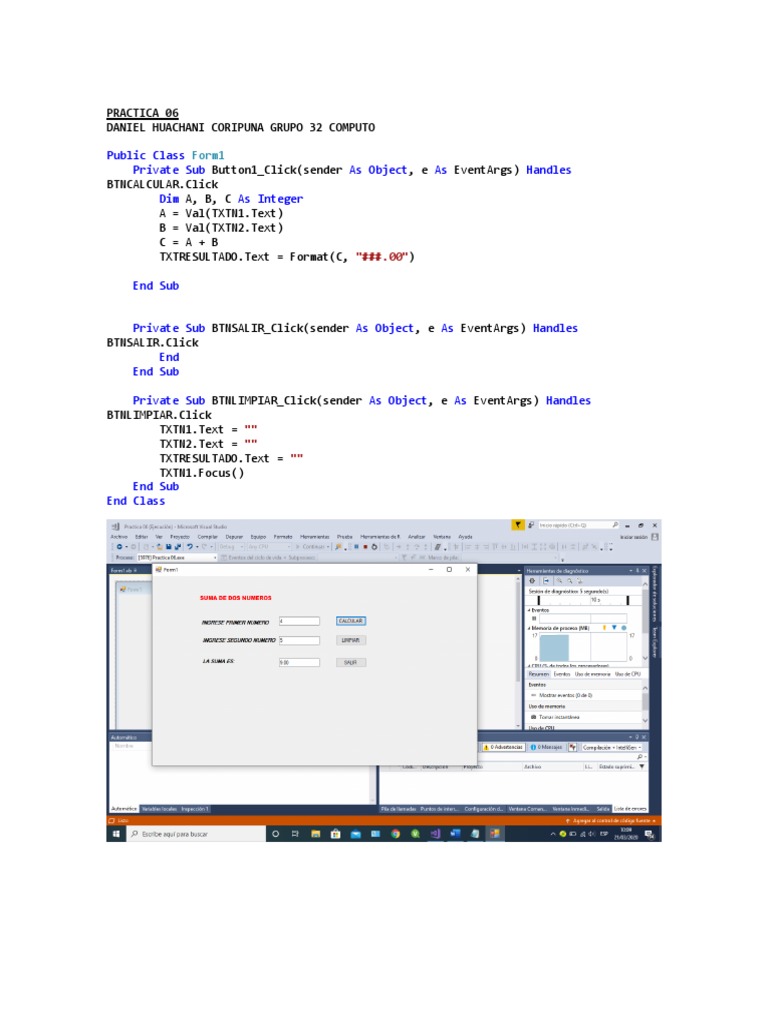Open the Depurar menu
The width and height of the screenshot is (768, 1024).
pos(234,536)
